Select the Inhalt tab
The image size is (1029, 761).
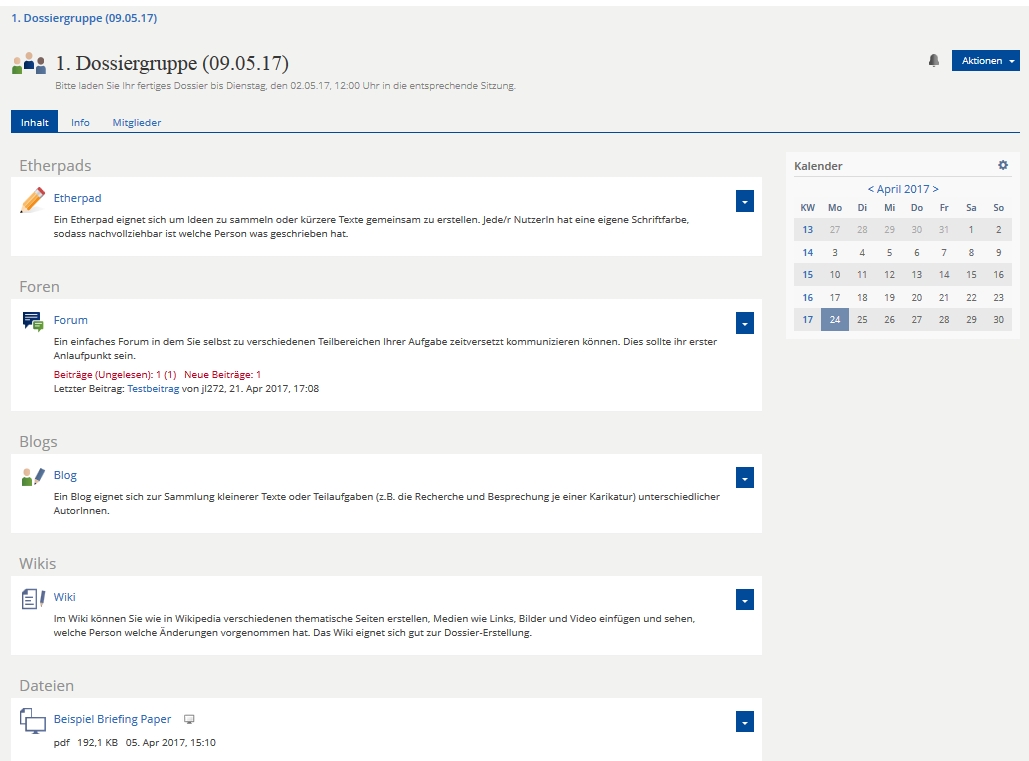pos(35,122)
